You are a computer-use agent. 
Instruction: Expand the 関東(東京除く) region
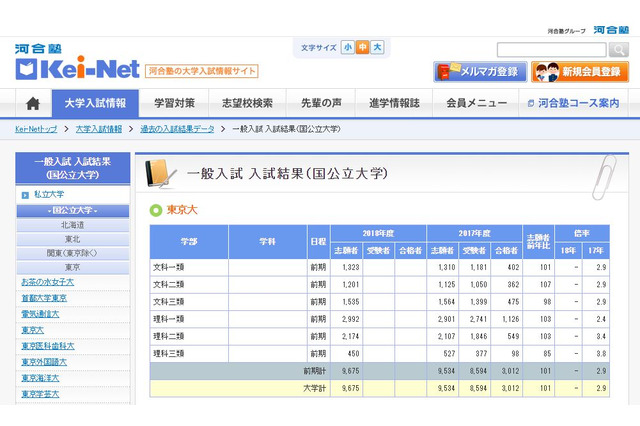[x=73, y=253]
